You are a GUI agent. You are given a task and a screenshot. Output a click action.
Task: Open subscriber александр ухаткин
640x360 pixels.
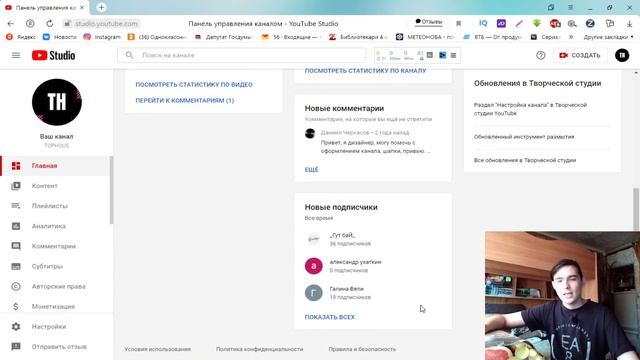(x=343, y=266)
